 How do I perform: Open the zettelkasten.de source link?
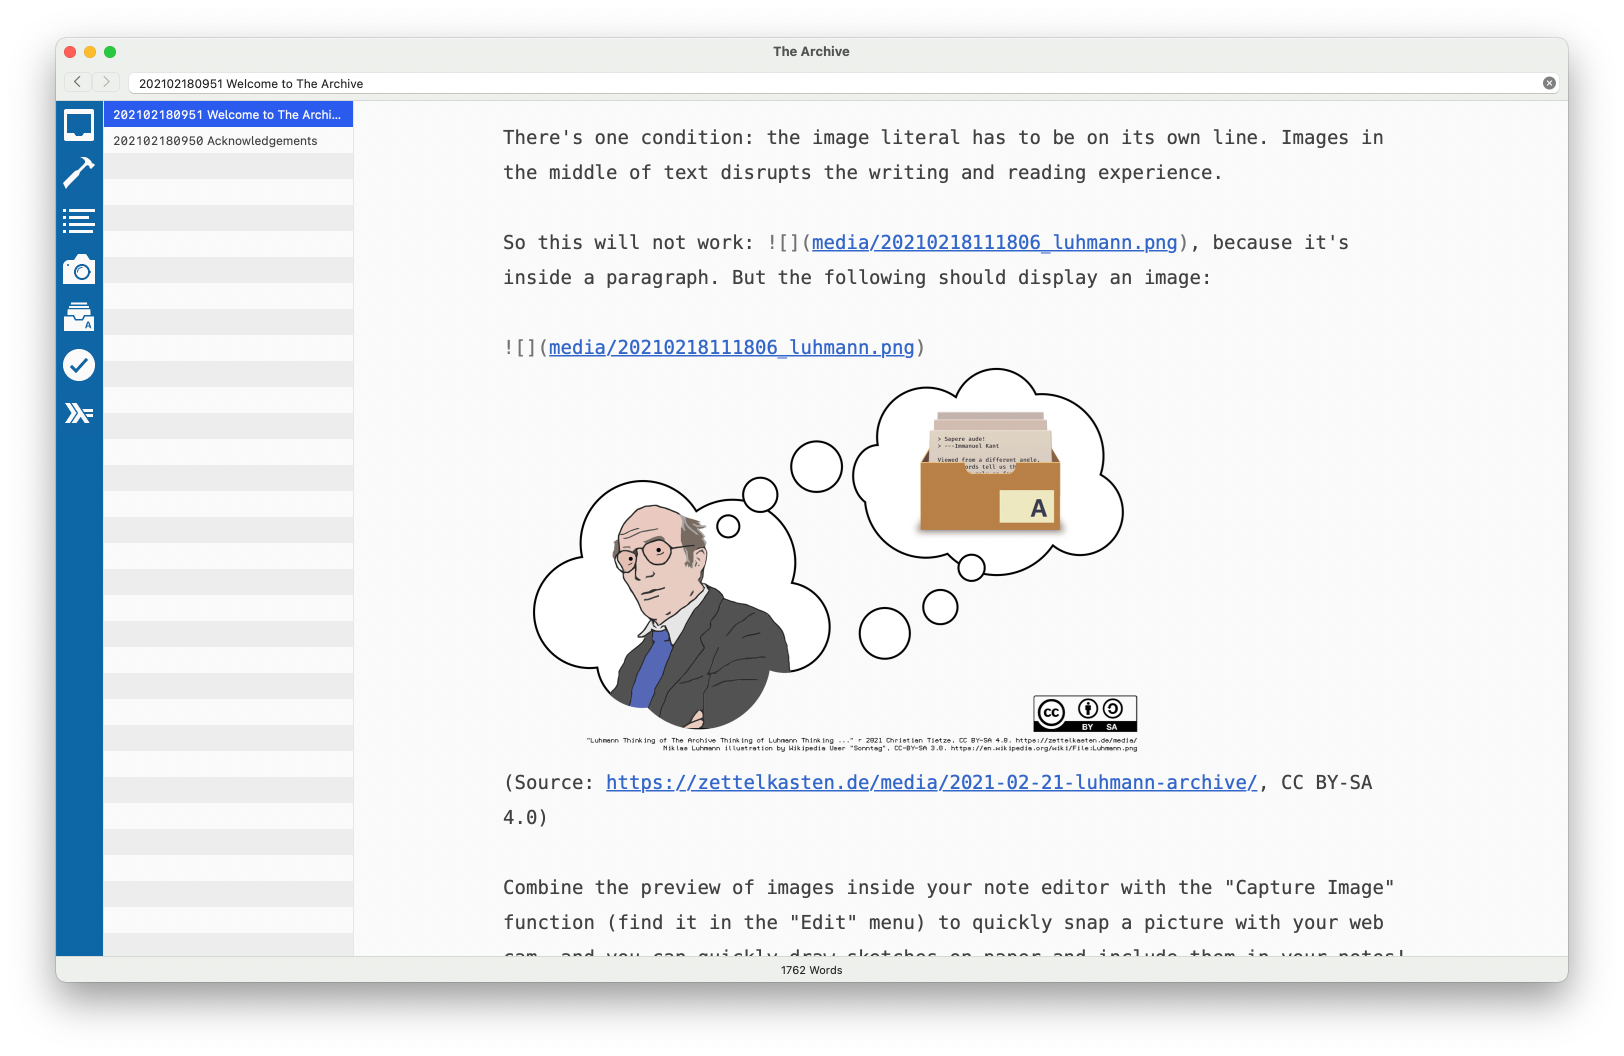(931, 783)
